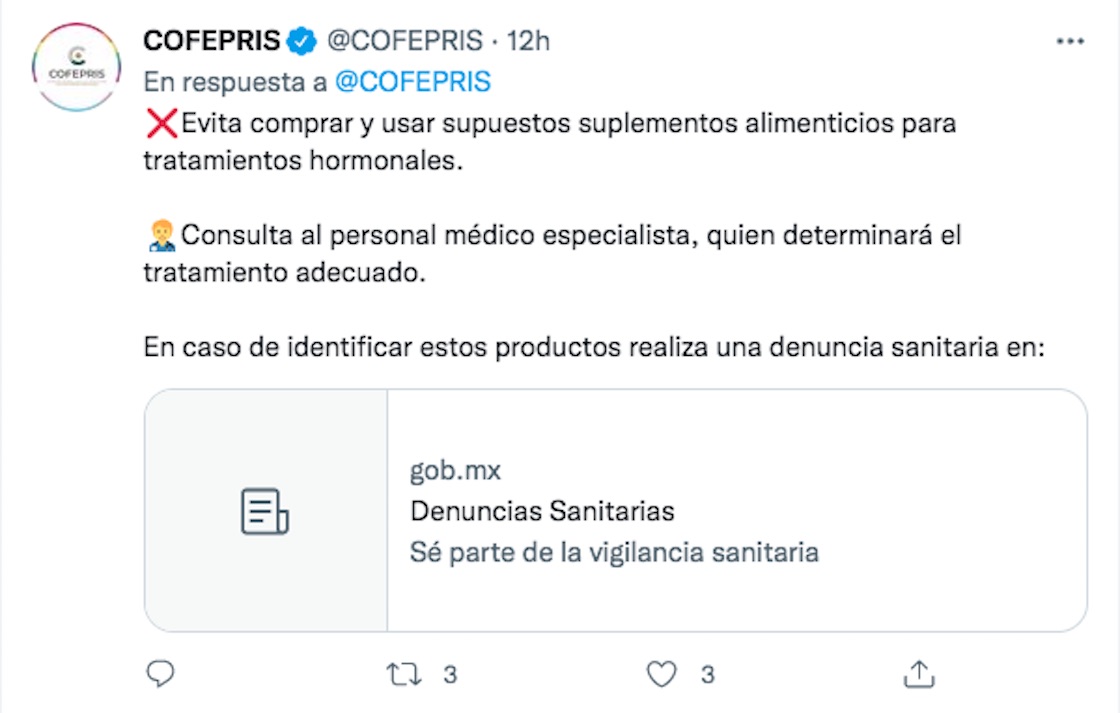Image resolution: width=1120 pixels, height=713 pixels.
Task: Open the Denuncias Sanitarias card title
Action: (x=542, y=511)
